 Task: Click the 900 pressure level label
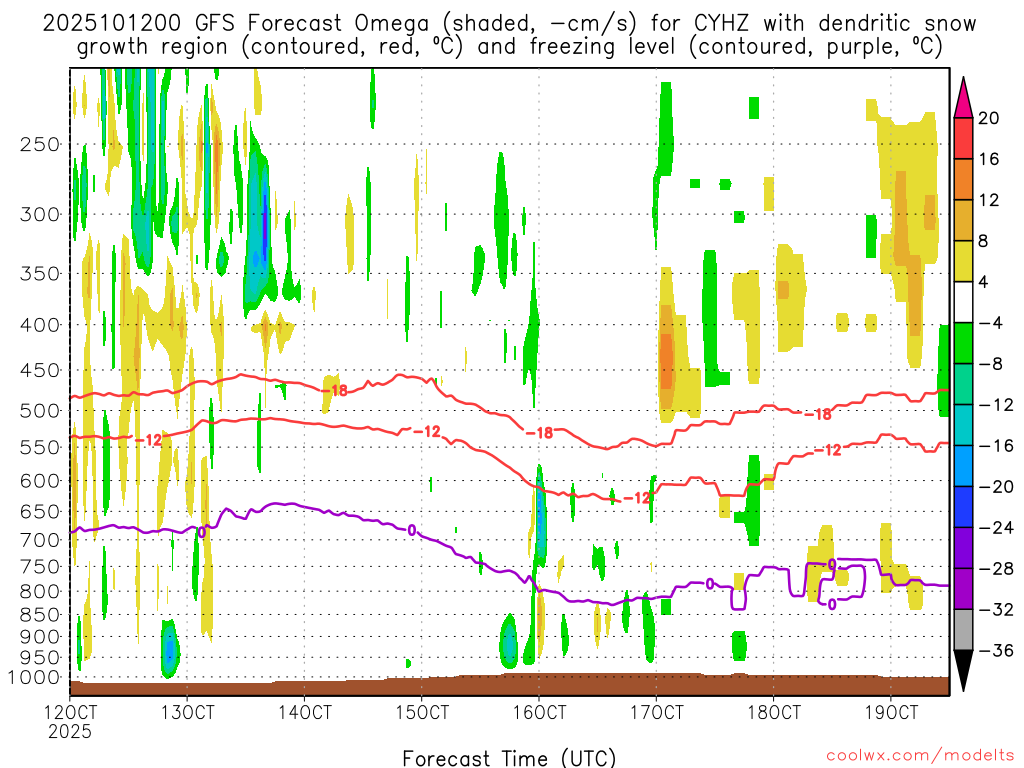(40, 637)
